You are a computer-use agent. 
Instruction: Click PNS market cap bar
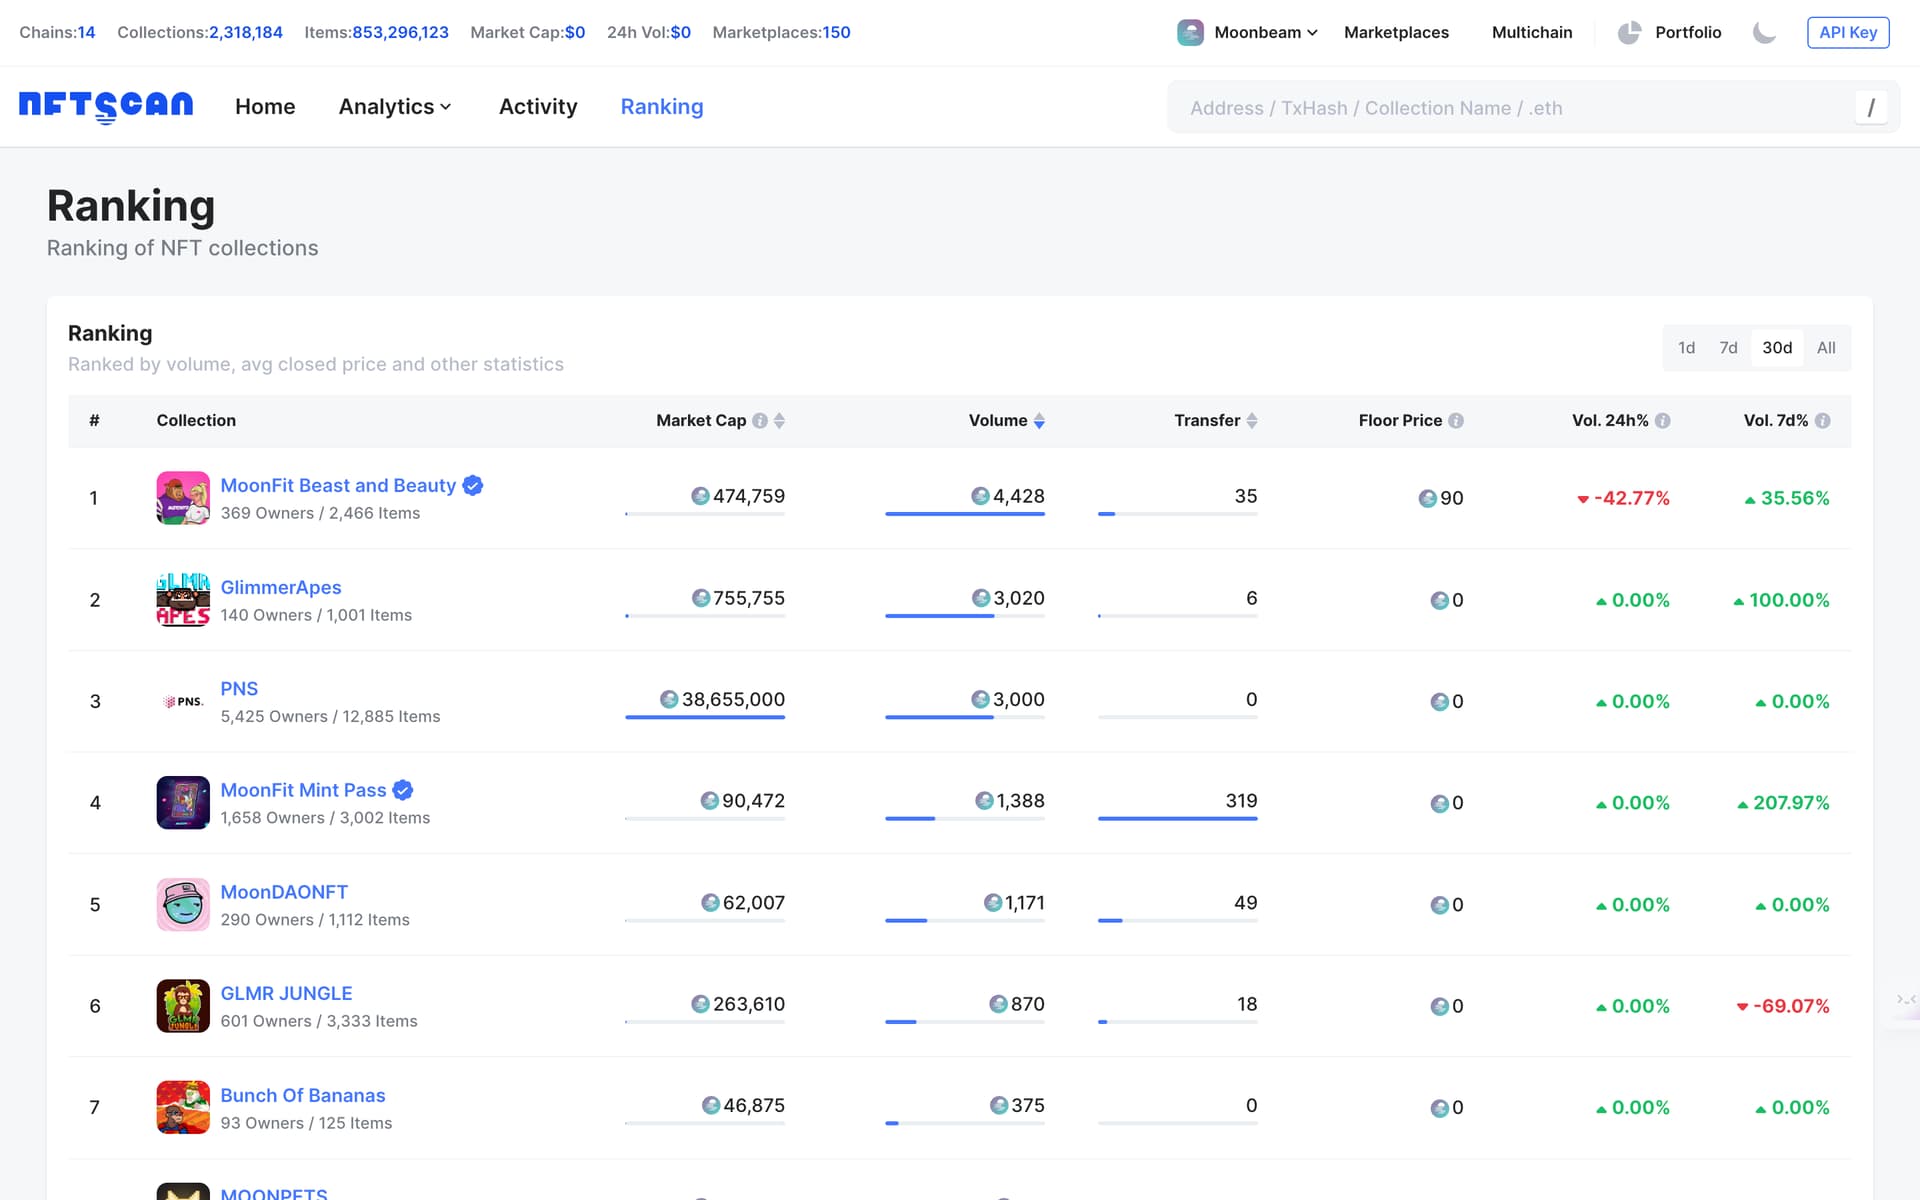[705, 717]
